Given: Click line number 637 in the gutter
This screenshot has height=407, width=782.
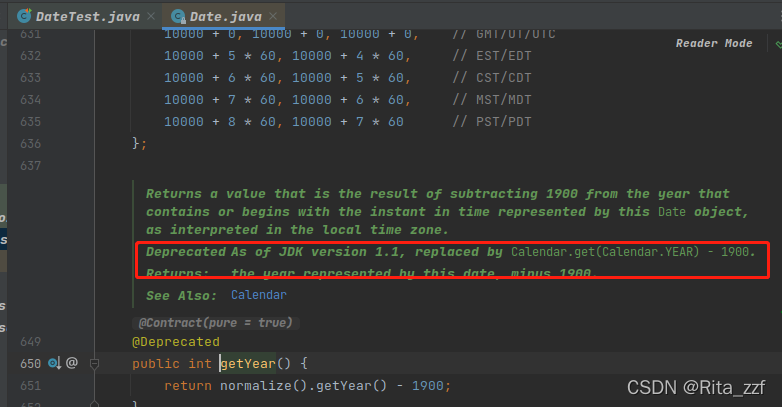Looking at the screenshot, I should point(30,166).
